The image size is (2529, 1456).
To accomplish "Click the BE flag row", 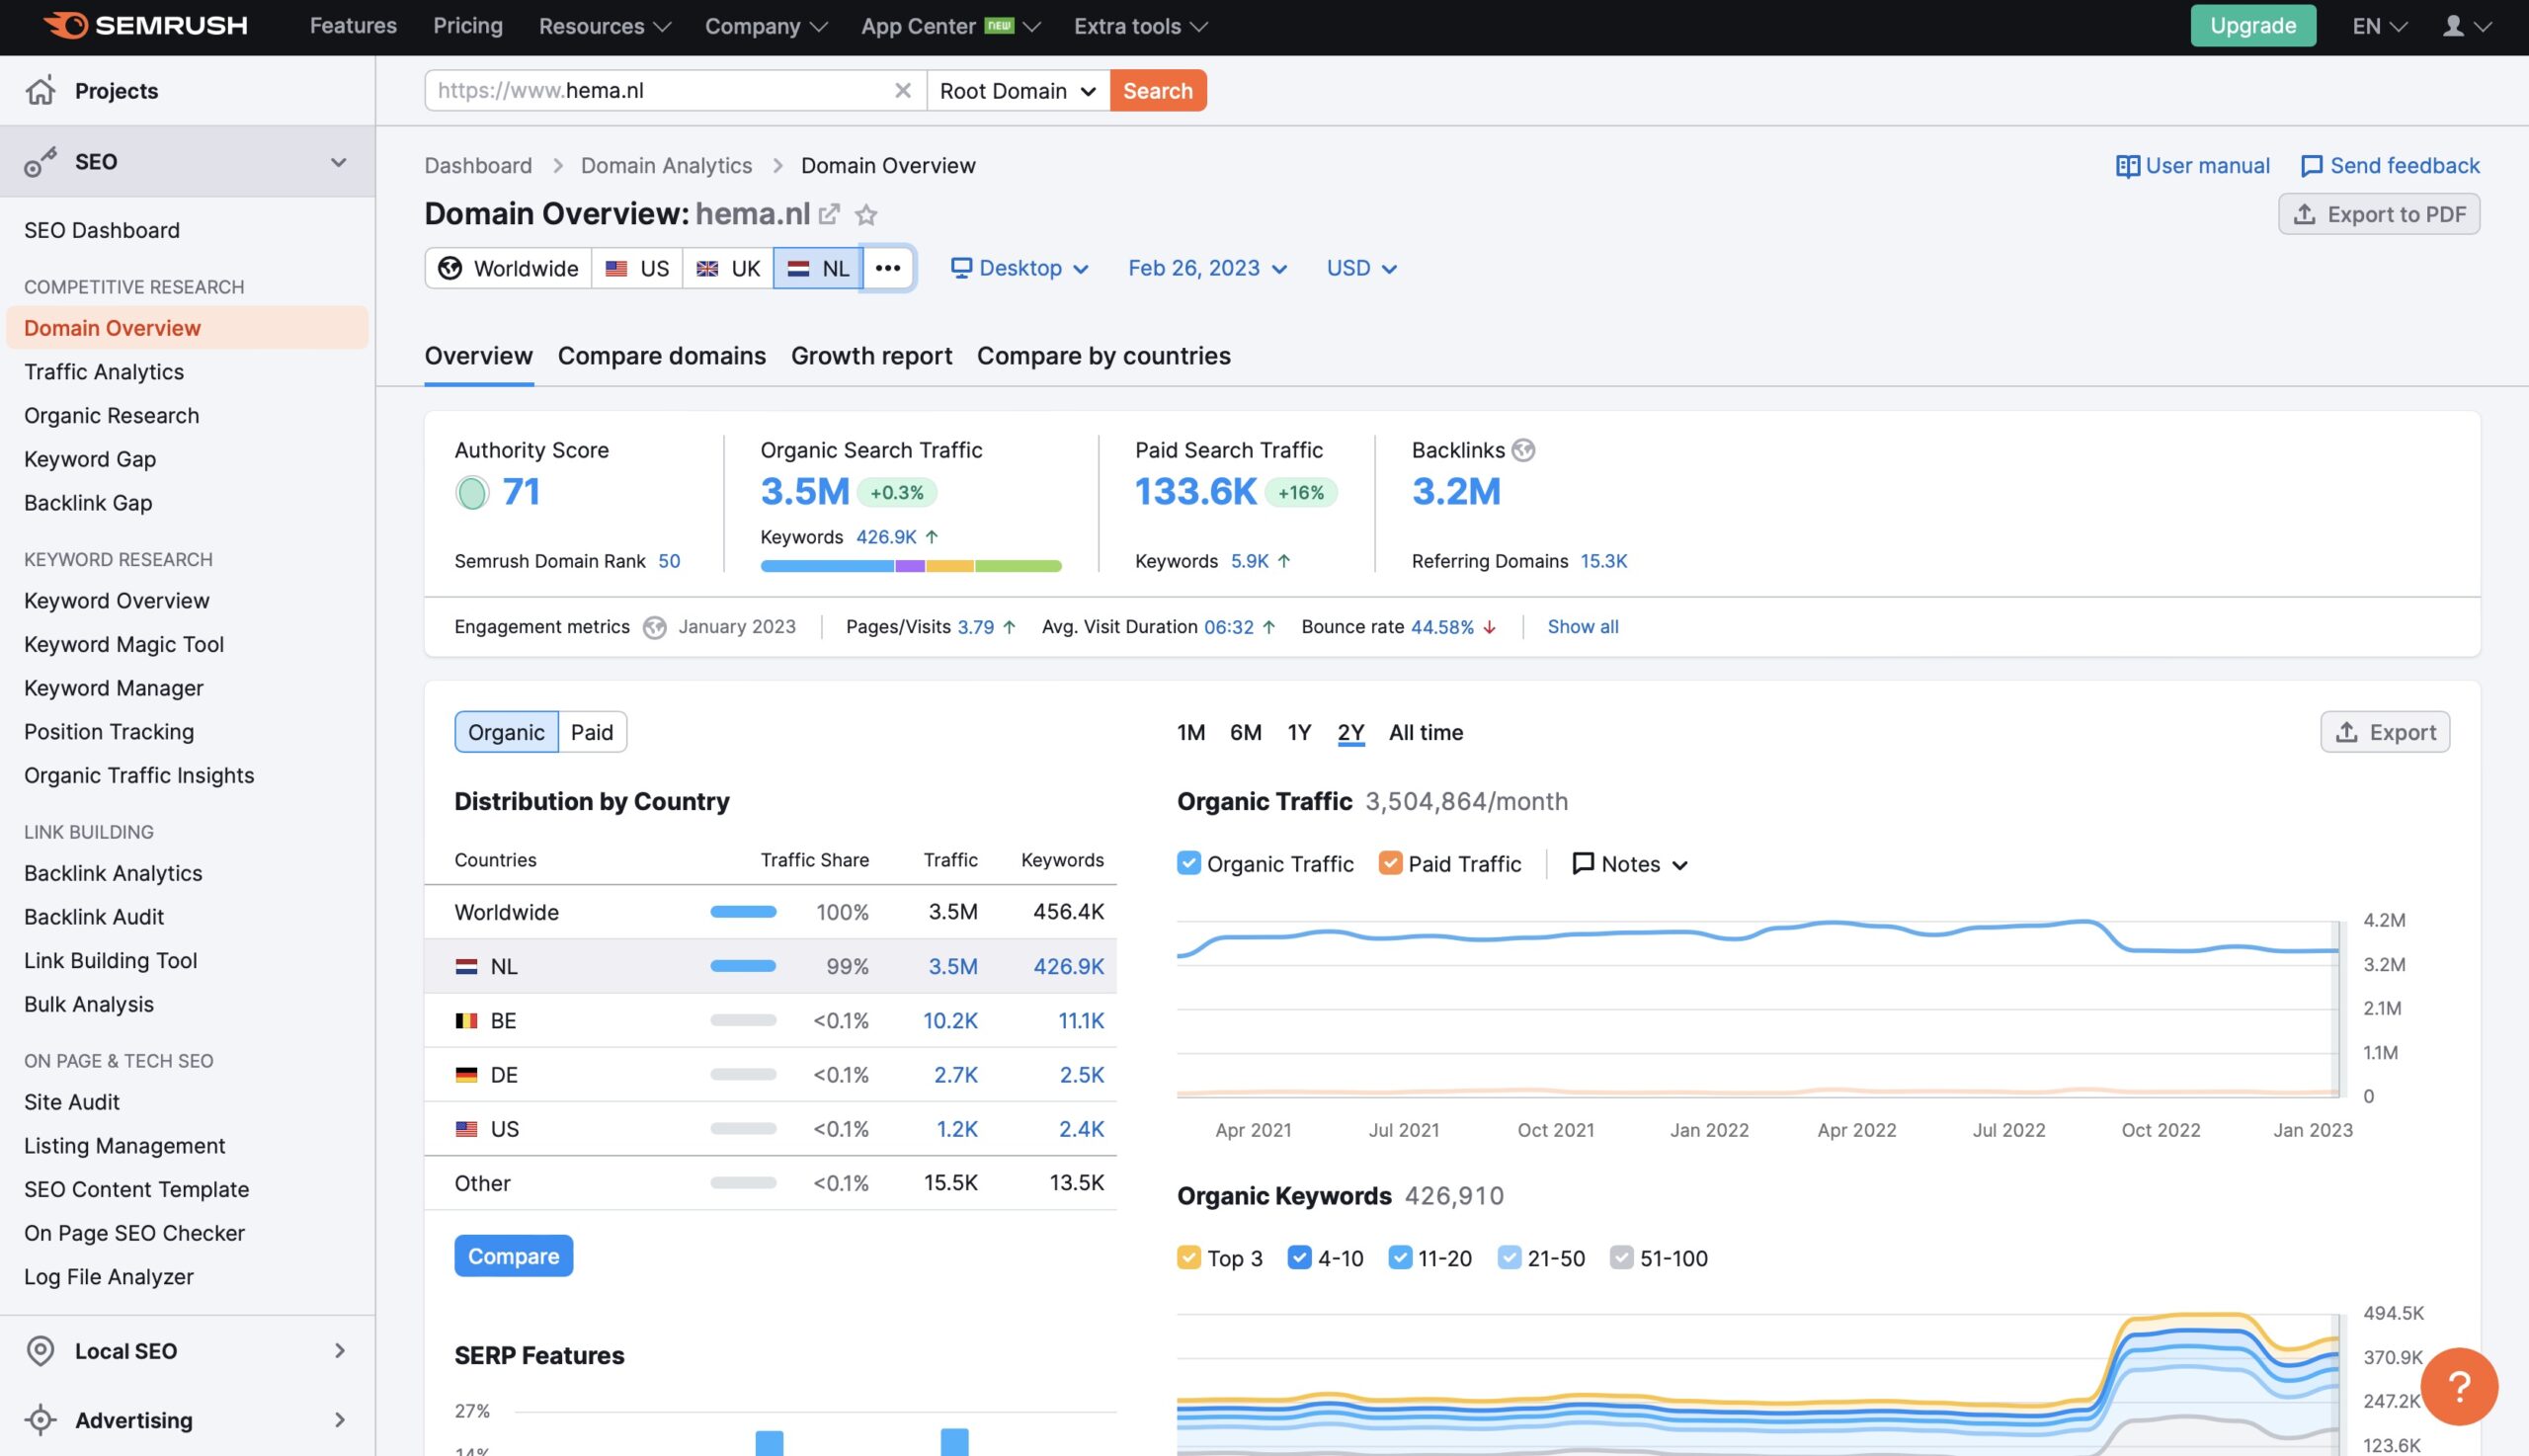I will [x=770, y=1020].
